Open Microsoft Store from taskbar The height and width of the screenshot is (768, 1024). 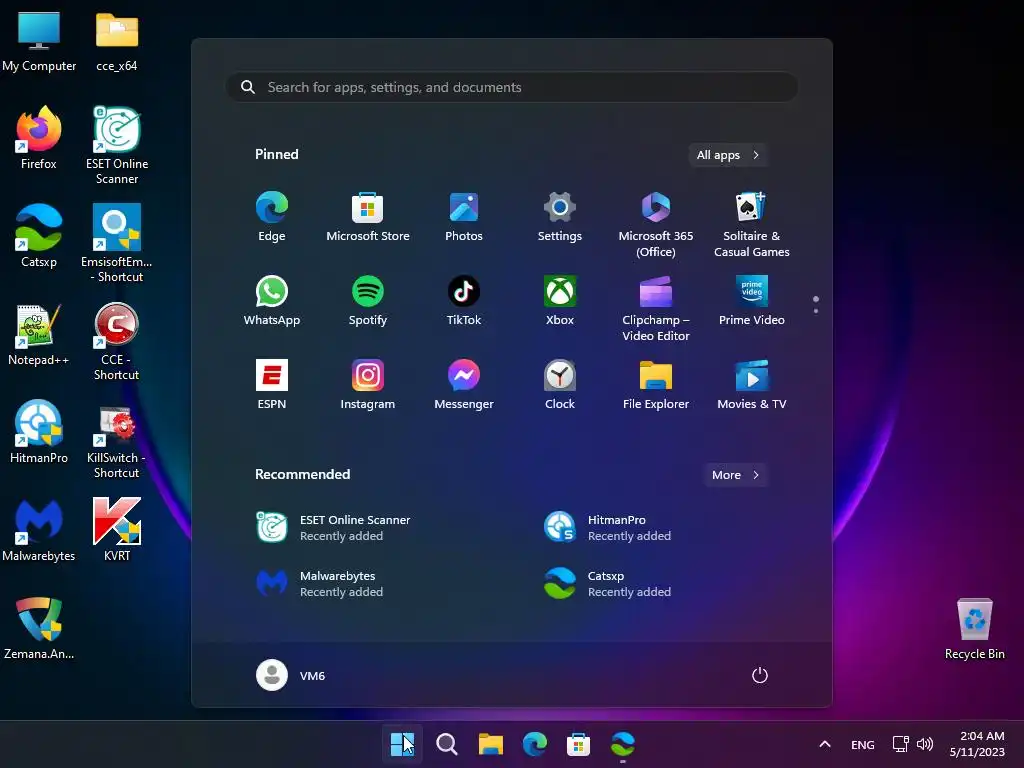[578, 744]
